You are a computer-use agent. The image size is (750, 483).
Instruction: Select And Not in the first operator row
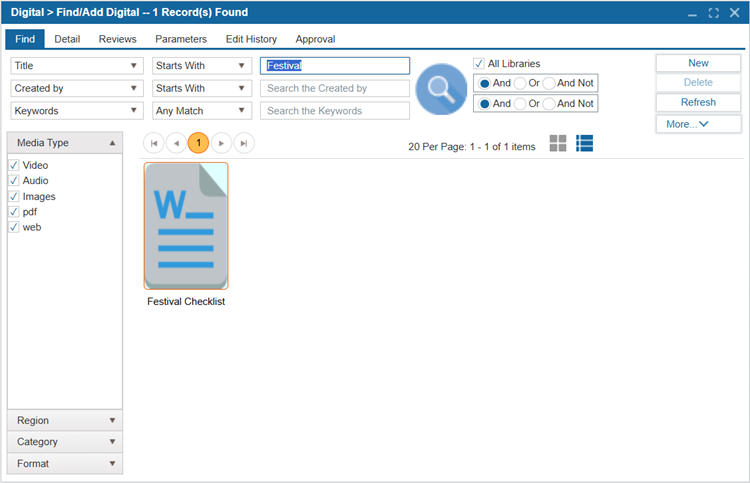click(x=549, y=83)
